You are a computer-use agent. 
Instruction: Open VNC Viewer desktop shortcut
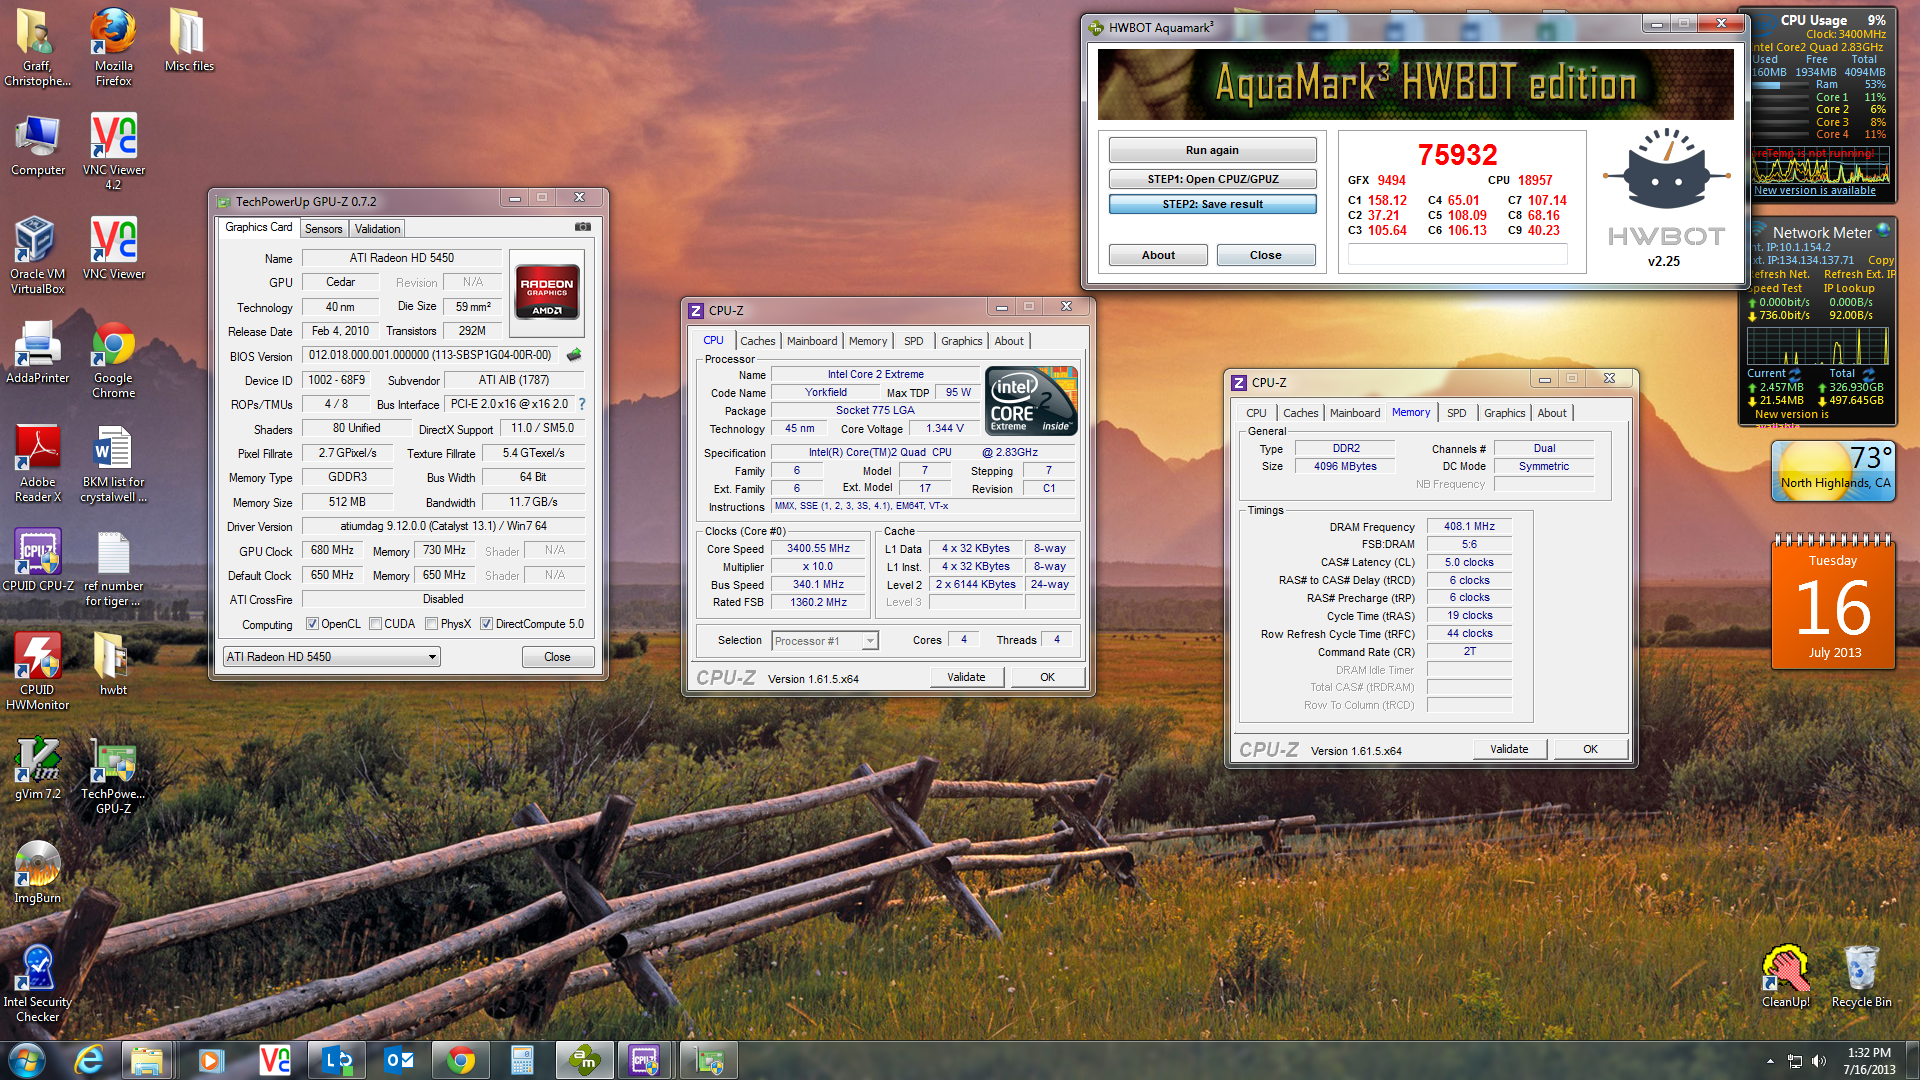113,248
